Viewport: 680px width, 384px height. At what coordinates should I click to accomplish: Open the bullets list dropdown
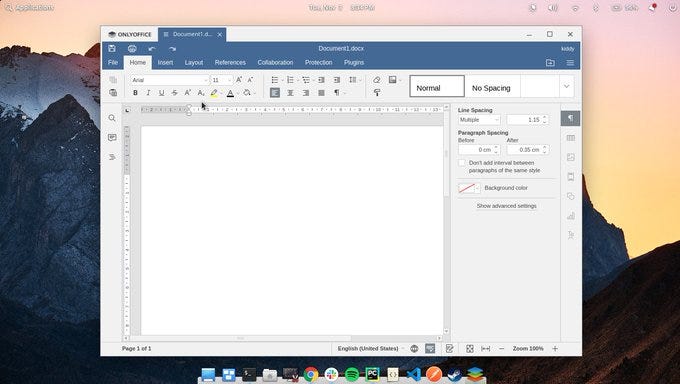[x=282, y=80]
